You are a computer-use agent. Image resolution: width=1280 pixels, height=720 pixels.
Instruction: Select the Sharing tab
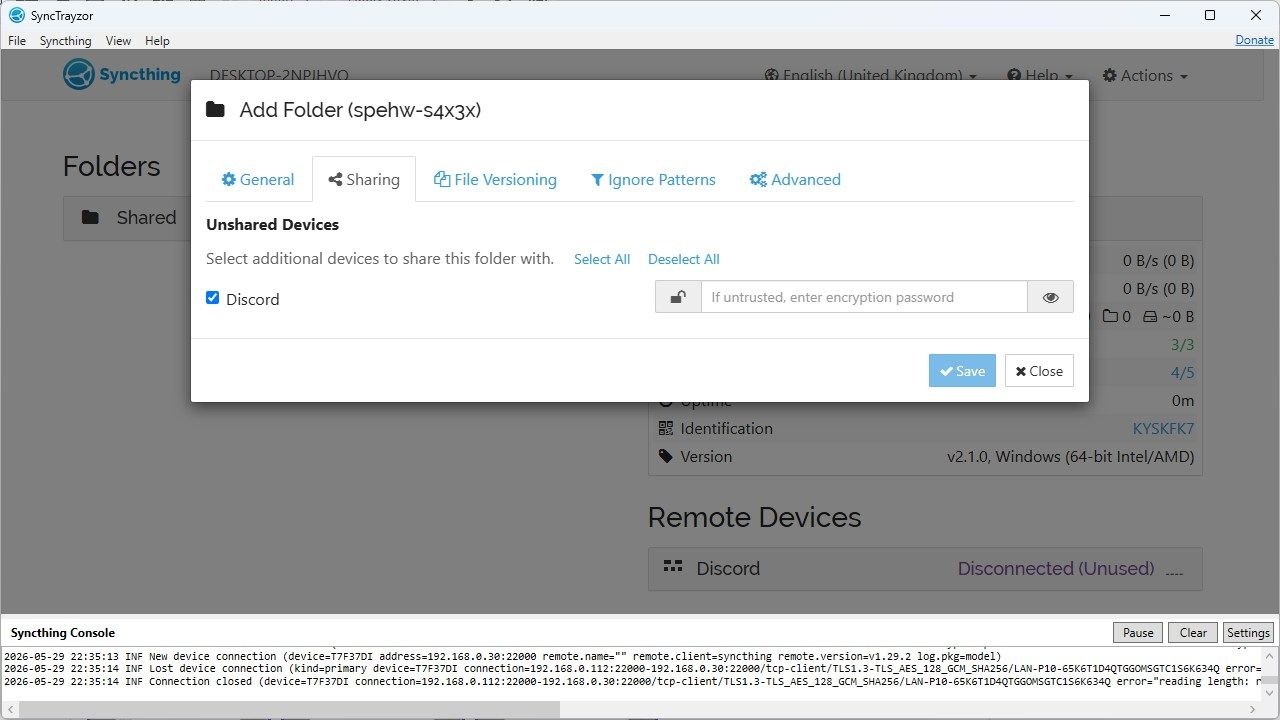click(x=364, y=180)
